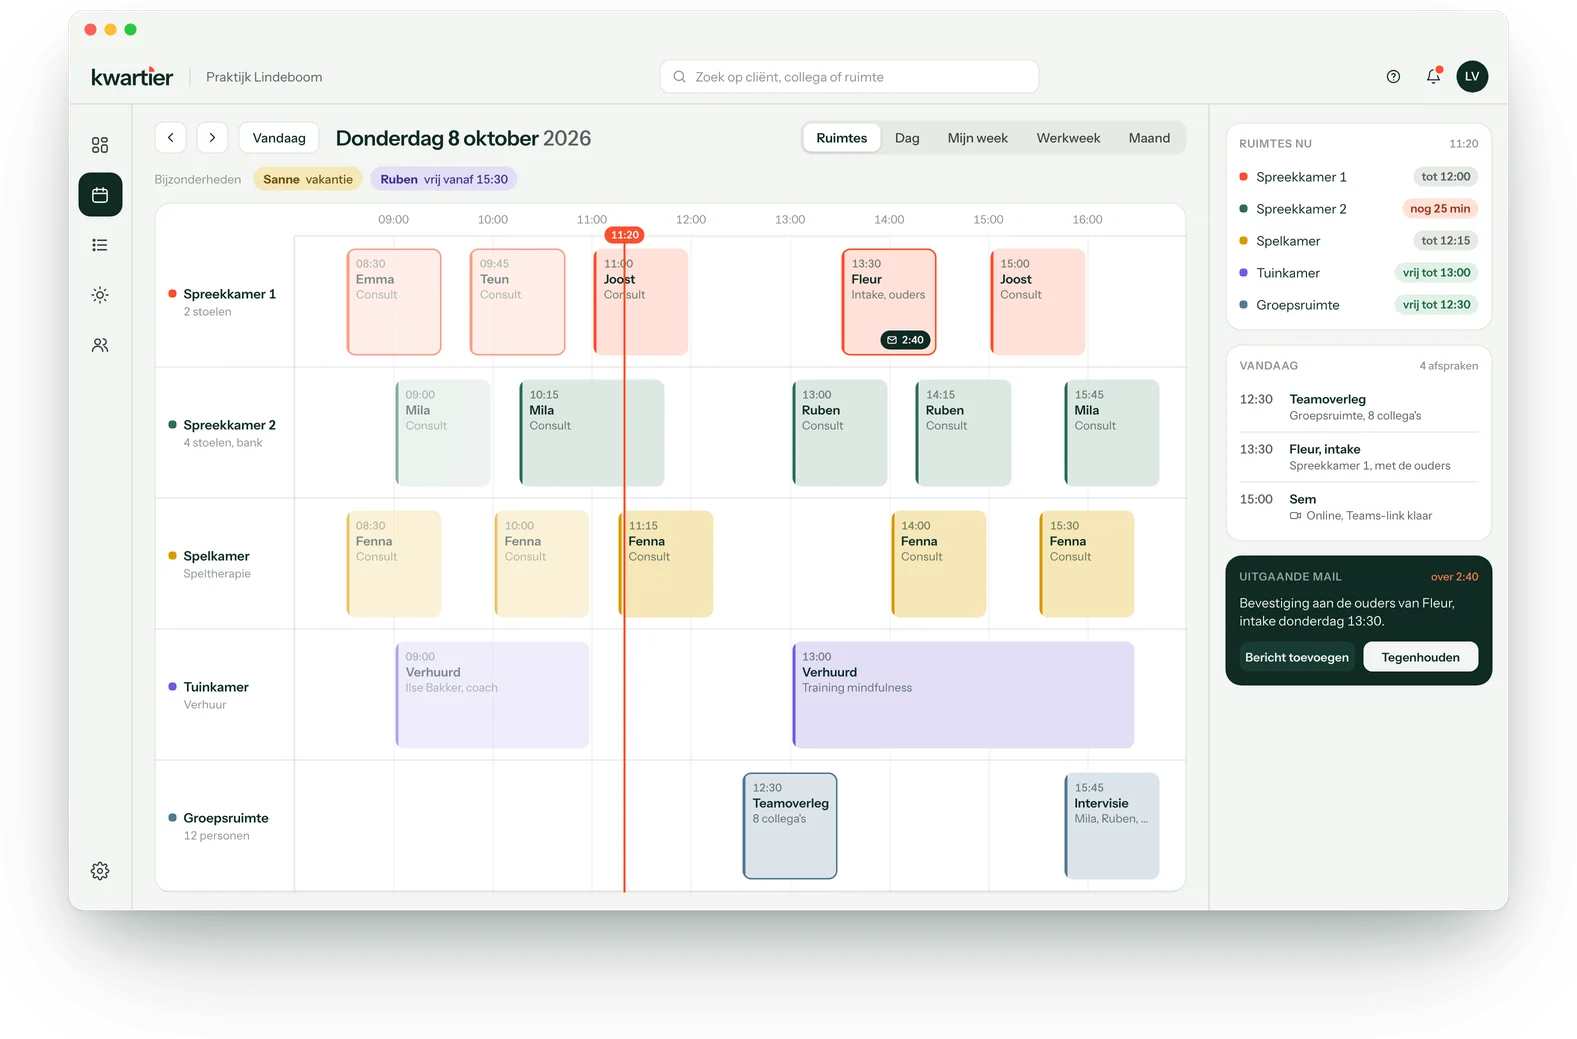This screenshot has width=1577, height=1039.
Task: Go to previous day arrow
Action: 171,138
